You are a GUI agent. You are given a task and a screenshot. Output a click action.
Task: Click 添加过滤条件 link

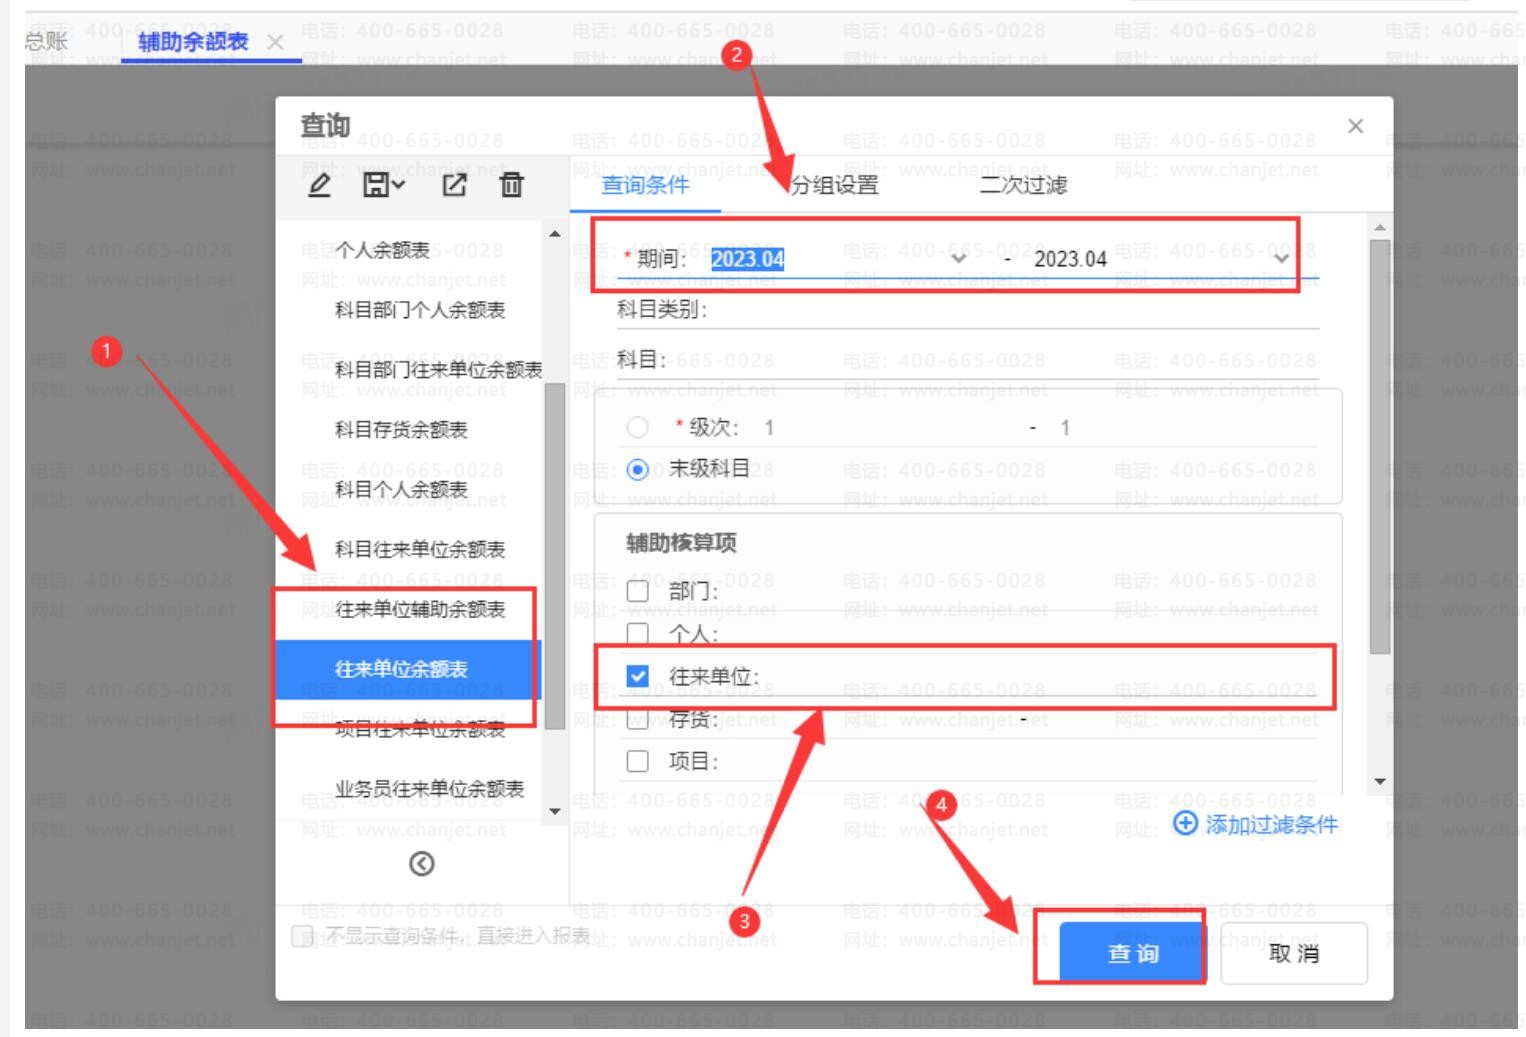[x=1271, y=824]
